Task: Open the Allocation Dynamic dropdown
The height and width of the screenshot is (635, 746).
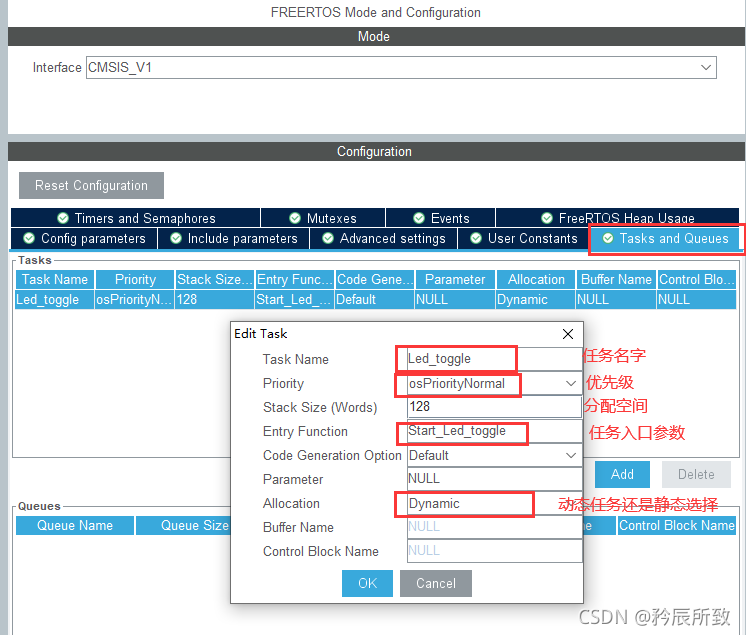Action: point(494,503)
